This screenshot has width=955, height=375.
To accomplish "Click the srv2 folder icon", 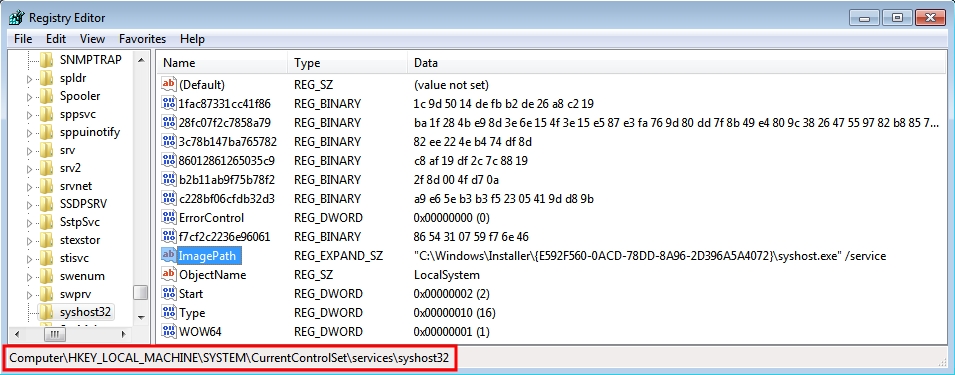I will coord(47,168).
